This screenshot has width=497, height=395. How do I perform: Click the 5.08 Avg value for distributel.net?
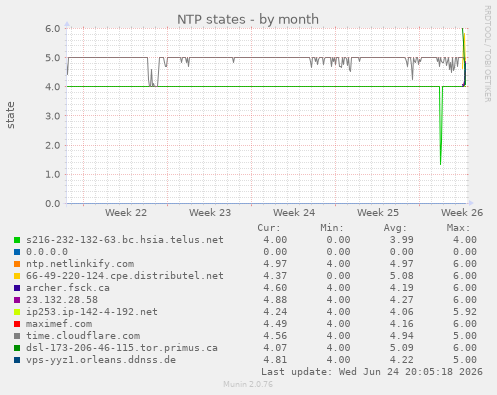point(402,276)
